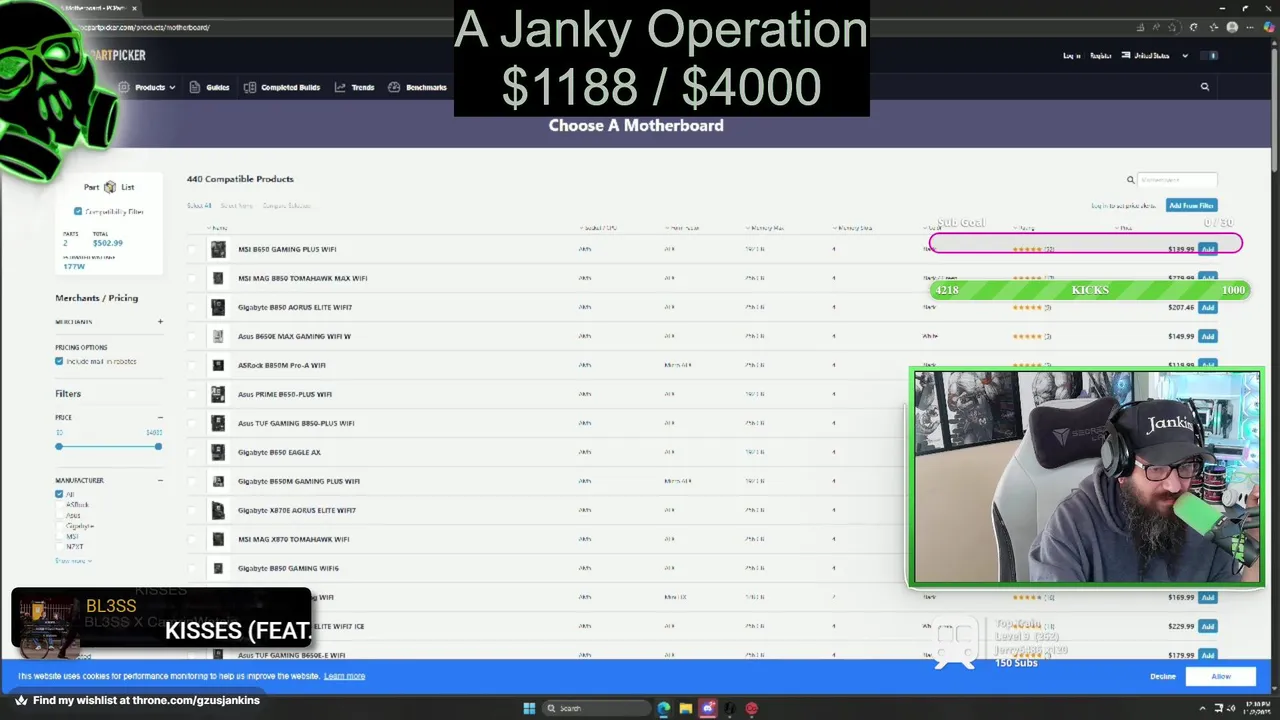Click Asus TUF GAMING B850-PLUS WIFI thumbnail
This screenshot has height=720, width=1280.
(218, 423)
